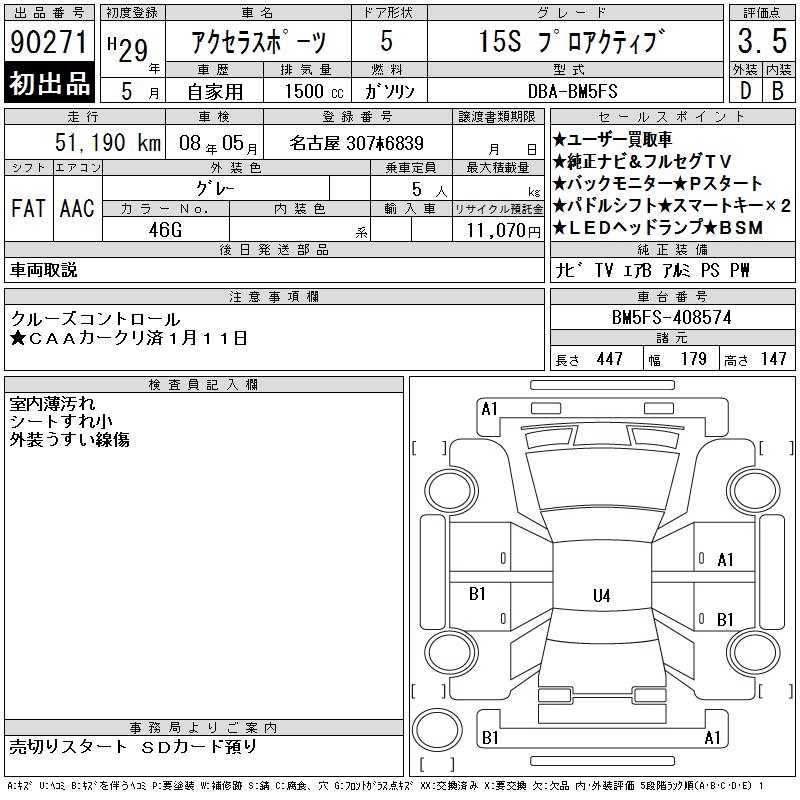Click recycle deposit 11,070円
Screen dimensions: 800x800
click(503, 231)
